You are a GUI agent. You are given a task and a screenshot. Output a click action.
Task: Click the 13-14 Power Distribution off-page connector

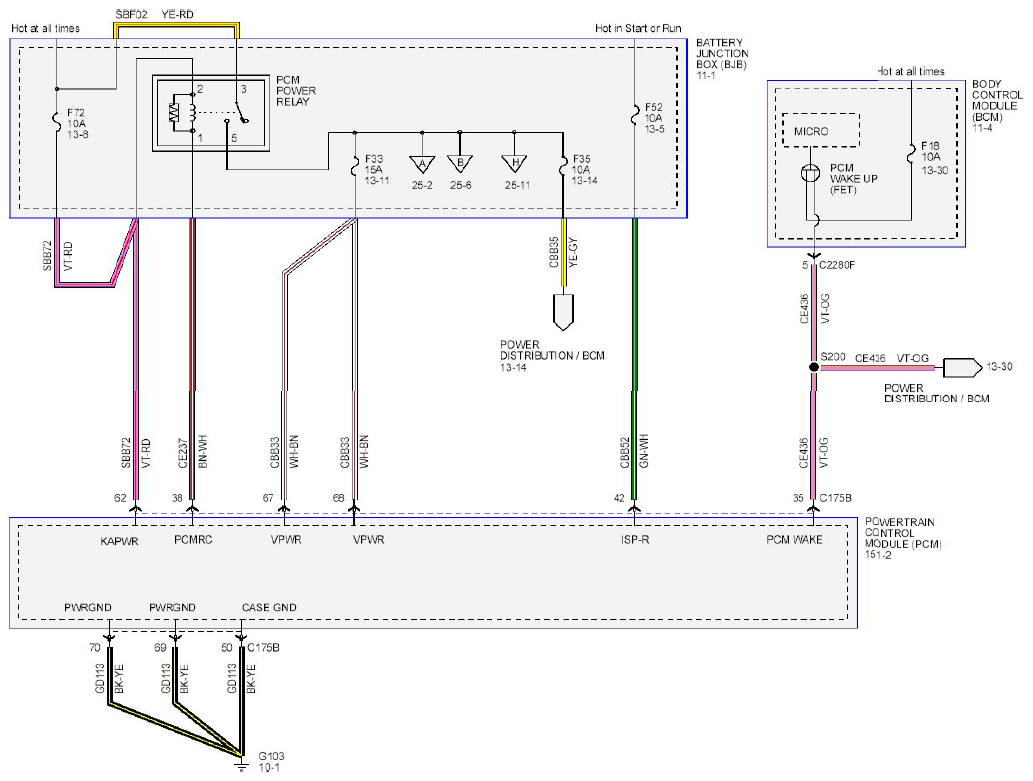click(563, 312)
